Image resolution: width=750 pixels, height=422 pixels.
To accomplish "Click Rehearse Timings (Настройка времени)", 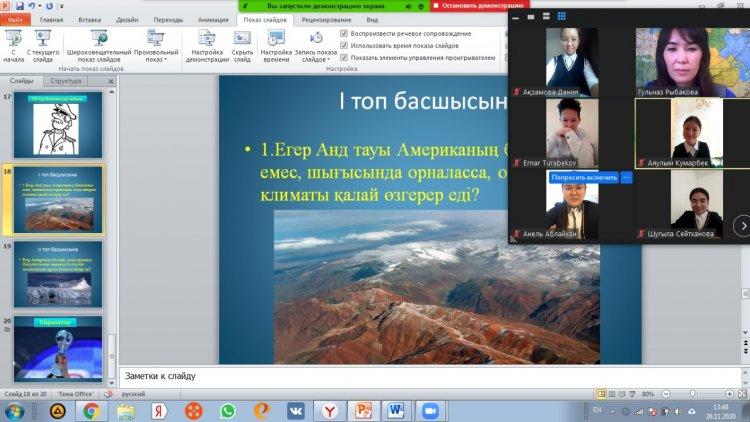I will coord(276,44).
